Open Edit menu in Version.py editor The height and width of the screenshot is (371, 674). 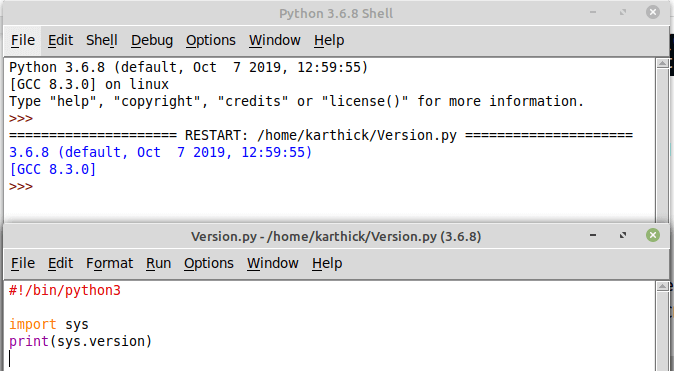60,263
